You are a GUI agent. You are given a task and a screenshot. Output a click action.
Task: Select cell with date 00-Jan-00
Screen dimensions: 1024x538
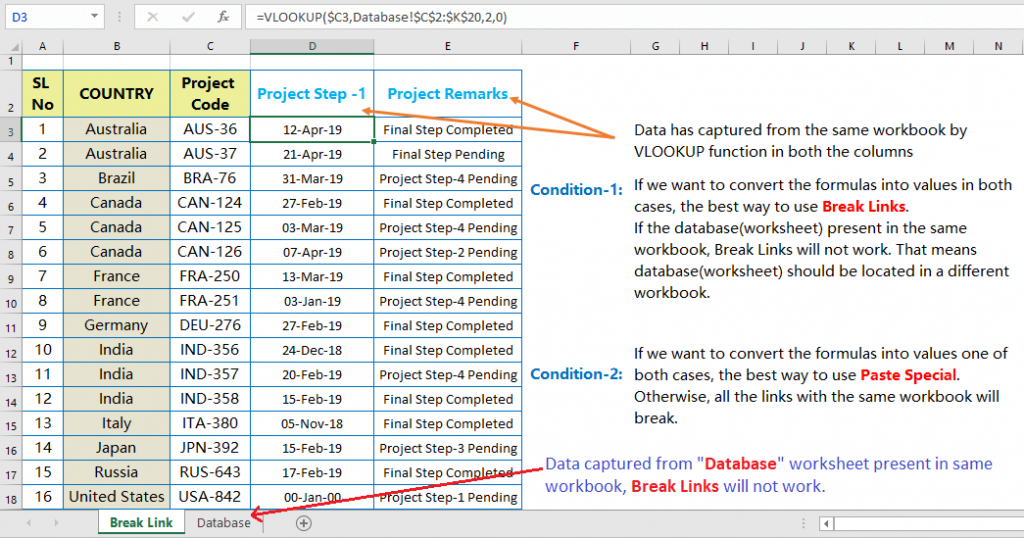click(x=312, y=497)
